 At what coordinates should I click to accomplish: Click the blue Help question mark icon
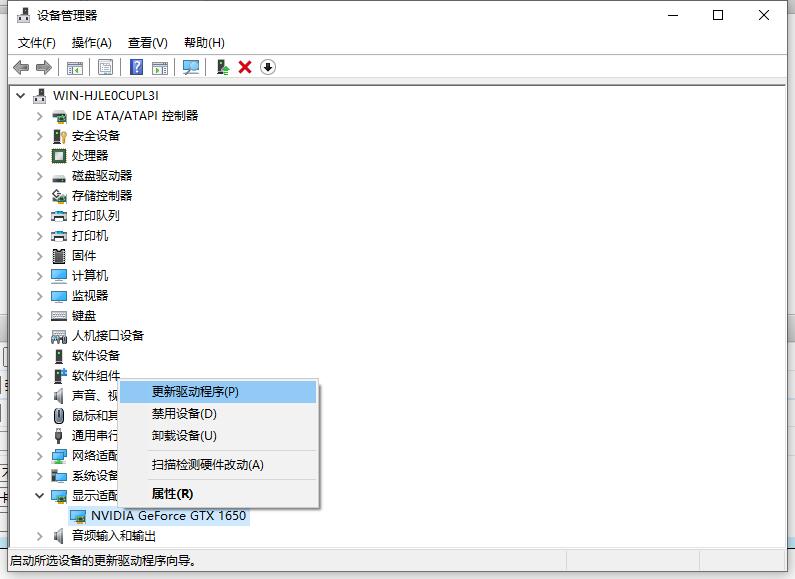coord(136,67)
